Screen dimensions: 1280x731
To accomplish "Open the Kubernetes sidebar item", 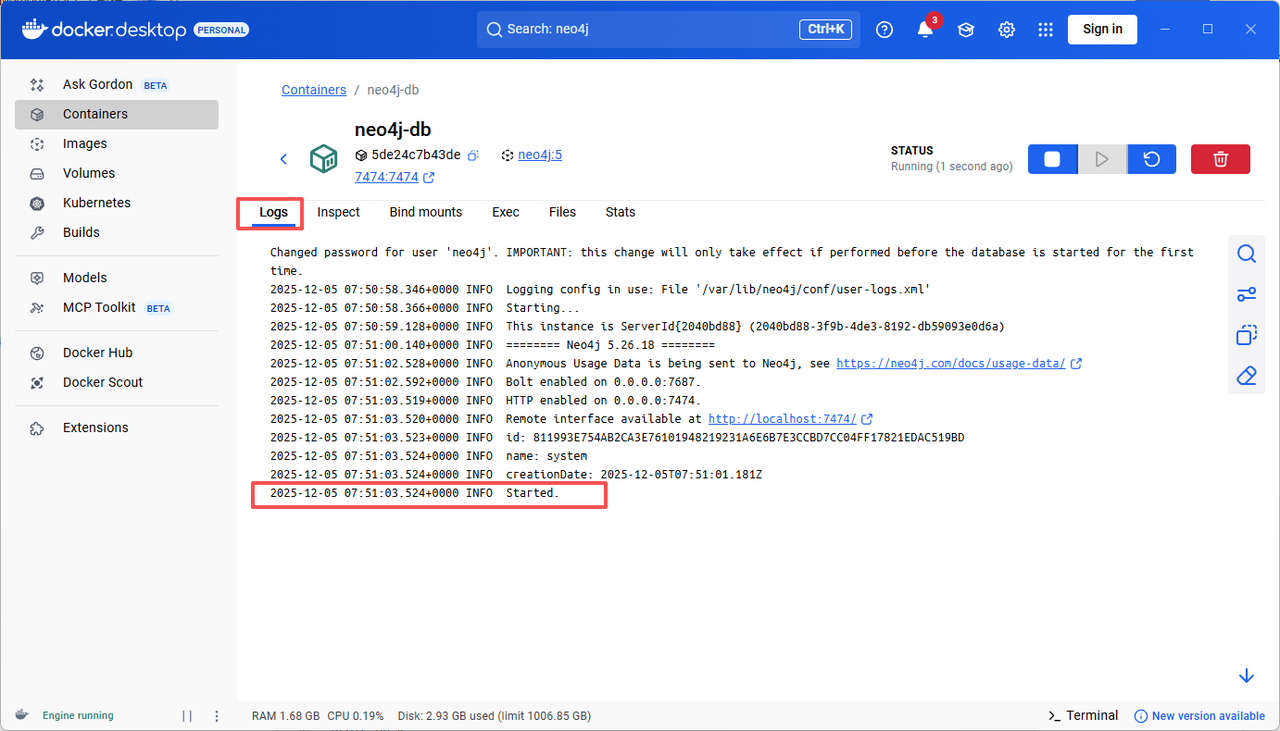I will [x=116, y=203].
